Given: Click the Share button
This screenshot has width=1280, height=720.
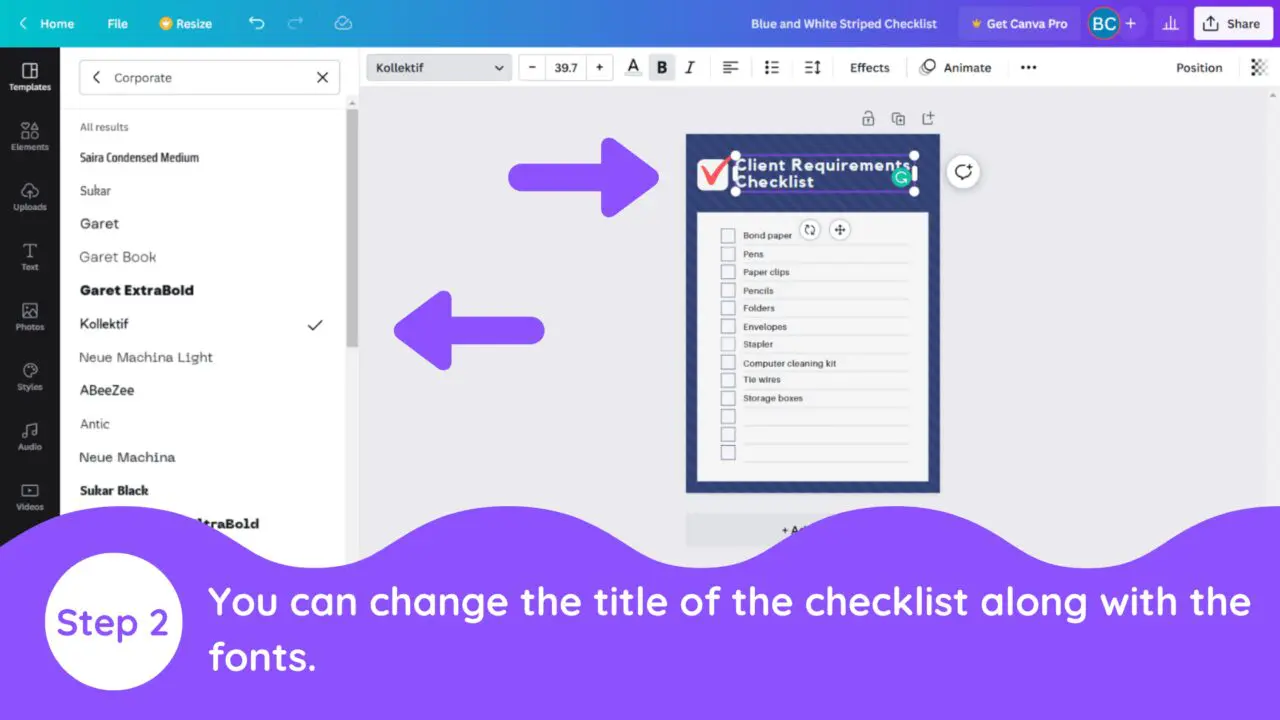Looking at the screenshot, I should pos(1232,23).
